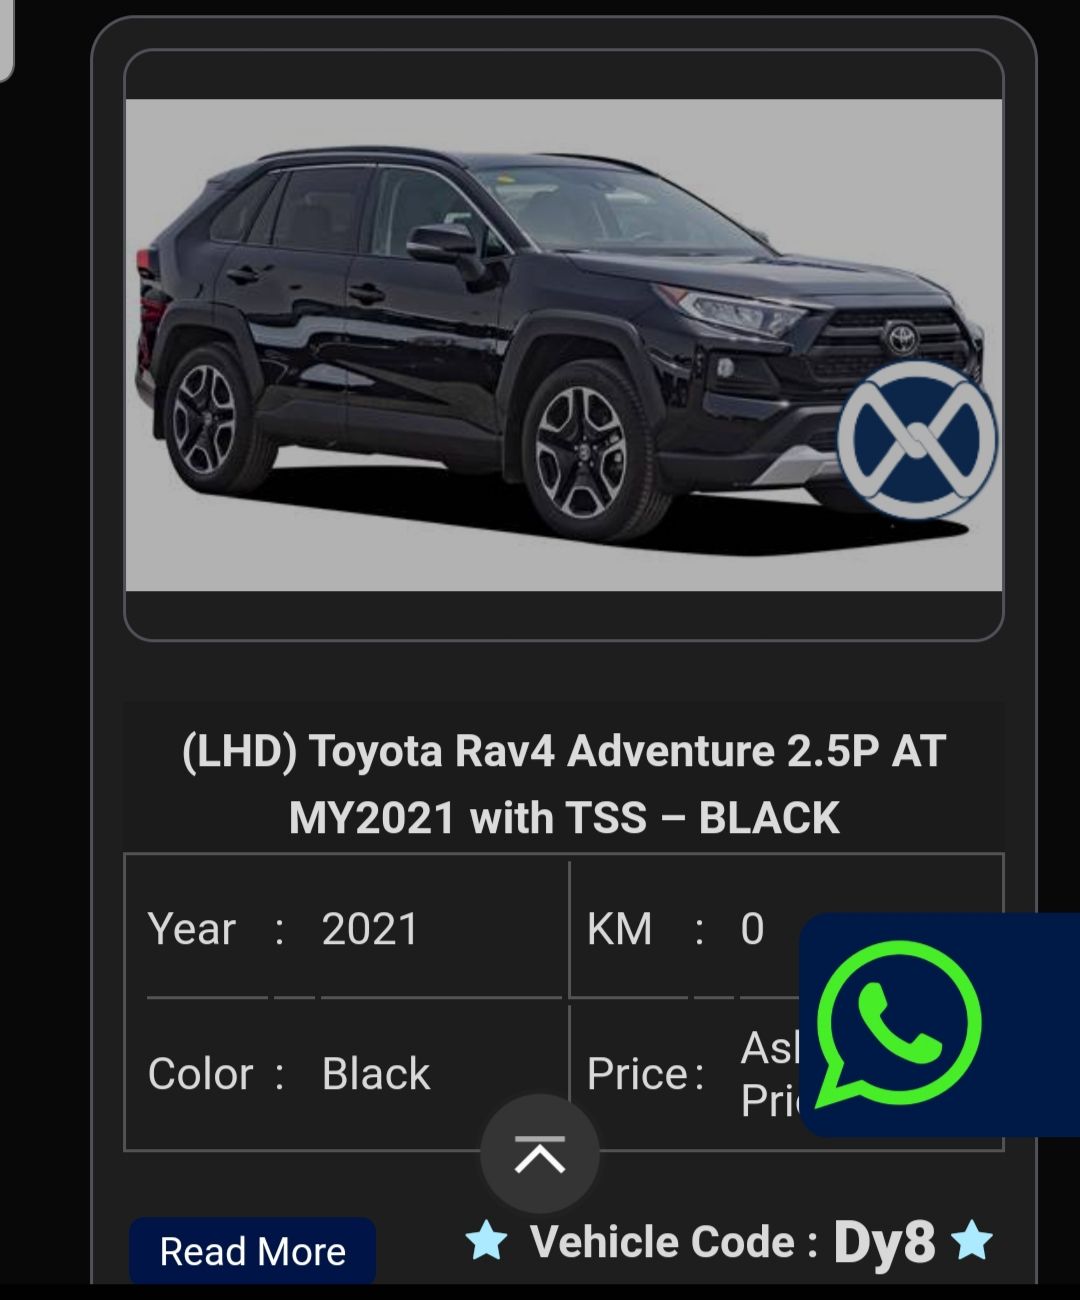Open WhatsApp chat via green phone icon
Viewport: 1080px width, 1300px height.
pyautogui.click(x=898, y=1023)
